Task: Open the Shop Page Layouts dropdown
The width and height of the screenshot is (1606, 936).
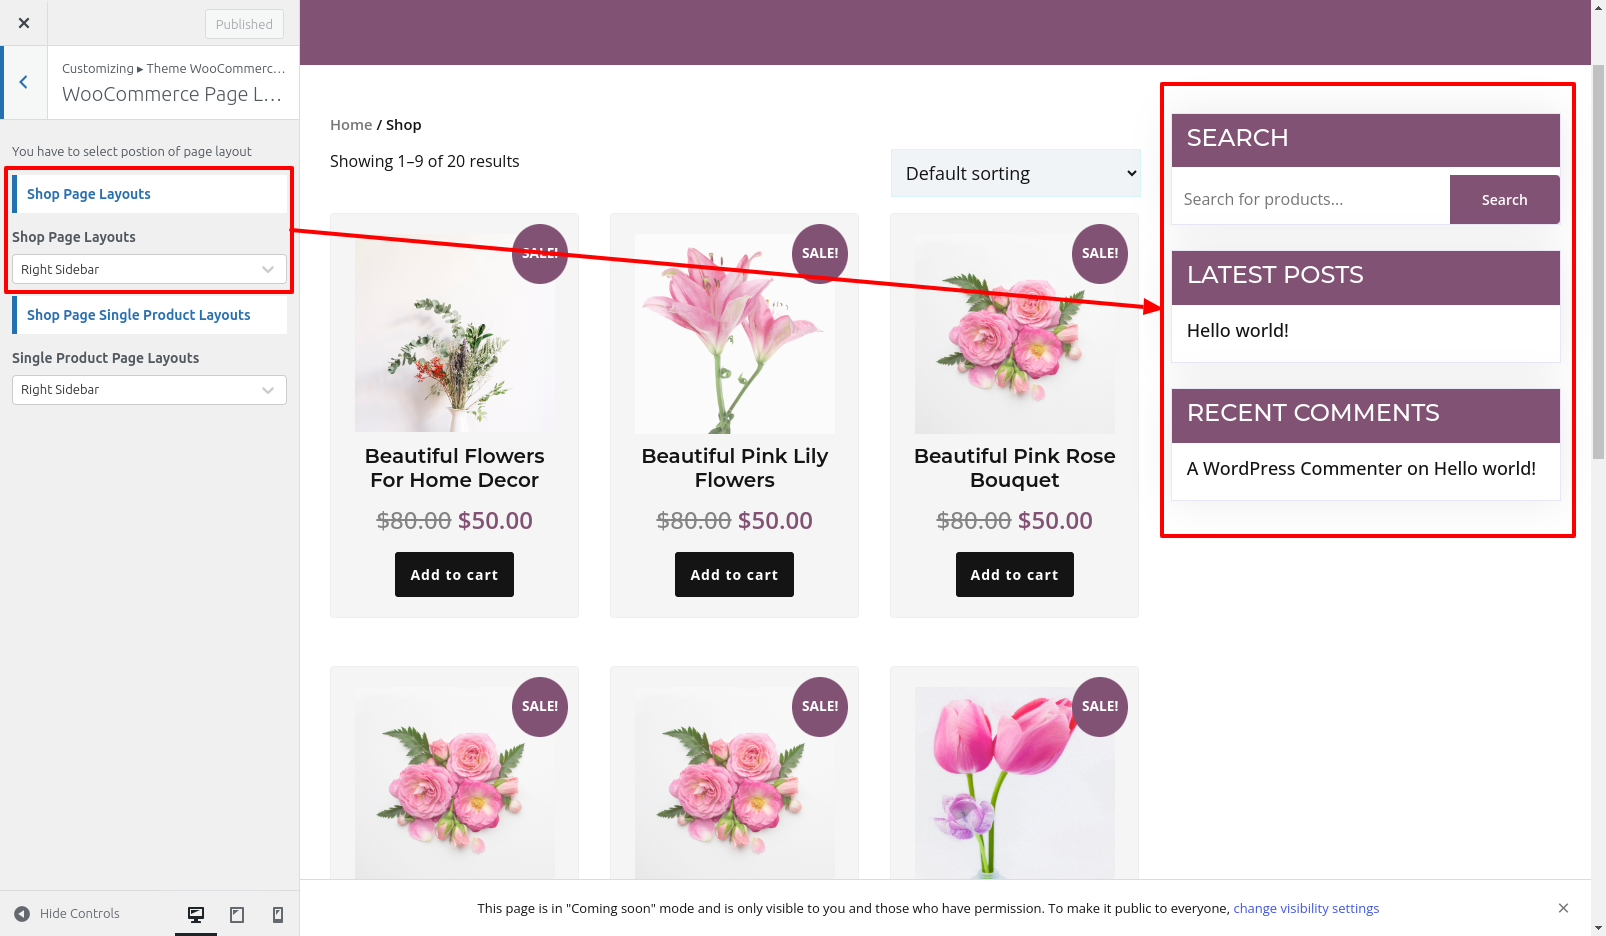Action: pos(148,269)
